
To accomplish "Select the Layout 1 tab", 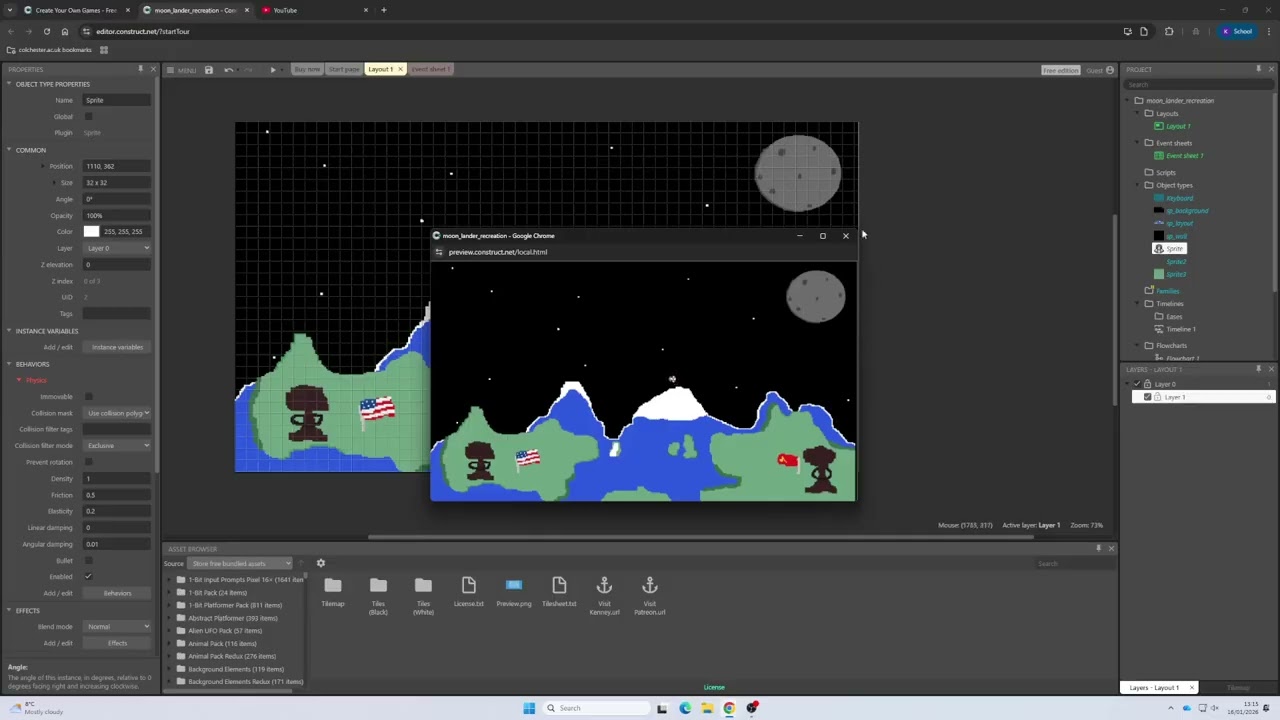I will [380, 70].
